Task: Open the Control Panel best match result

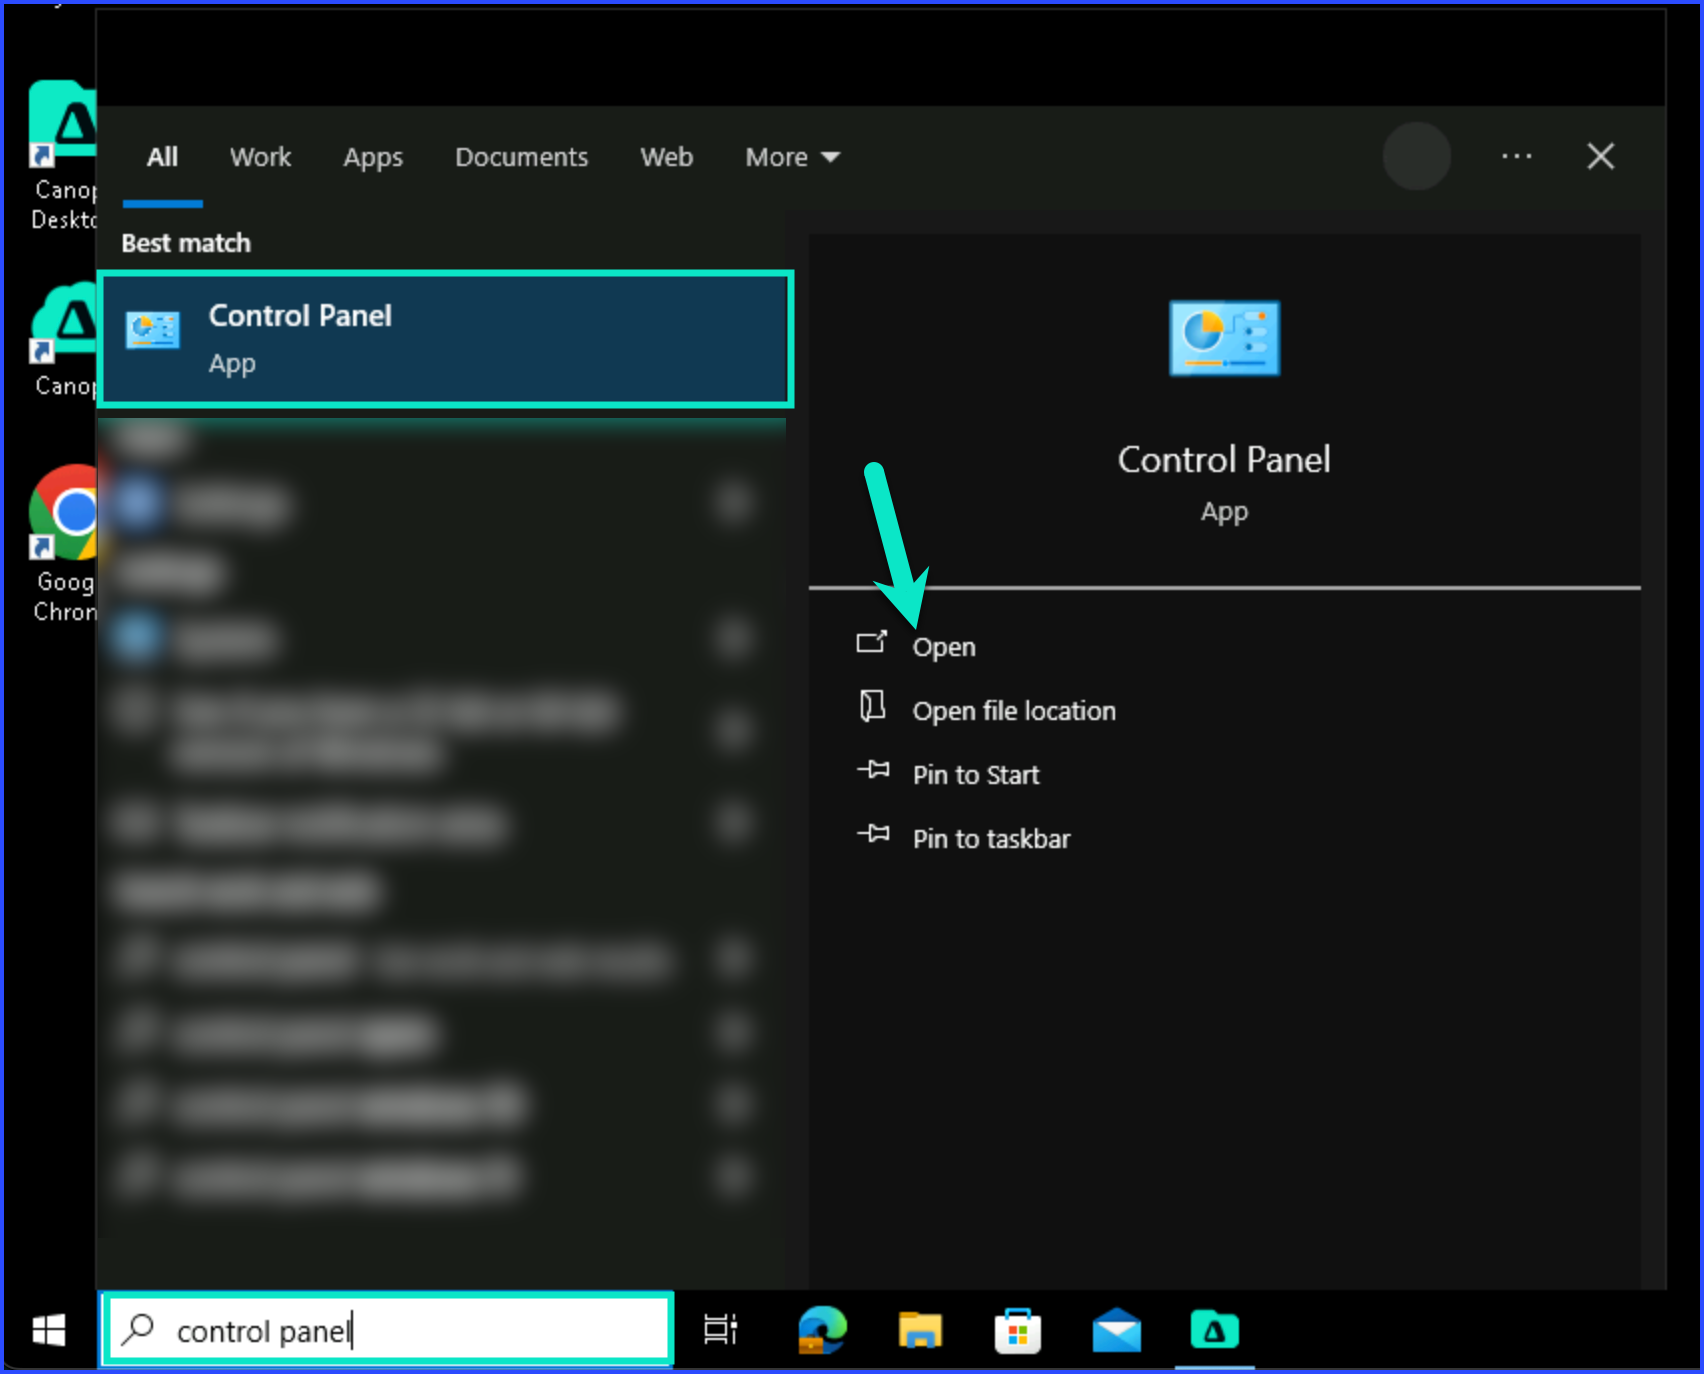Action: tap(446, 339)
